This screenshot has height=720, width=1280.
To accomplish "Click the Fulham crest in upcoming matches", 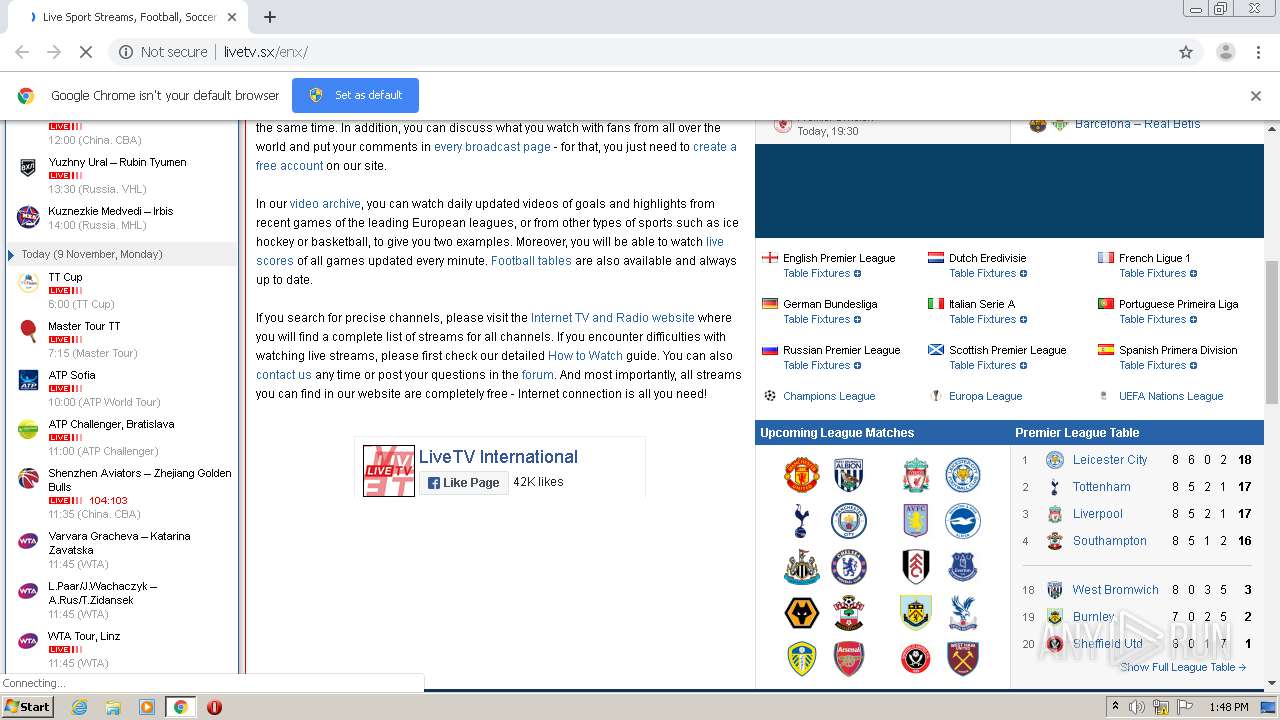I will tap(915, 567).
